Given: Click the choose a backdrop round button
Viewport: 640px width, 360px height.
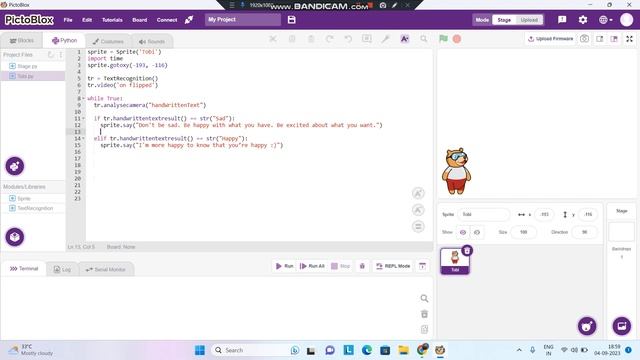Looking at the screenshot, I should [x=622, y=326].
